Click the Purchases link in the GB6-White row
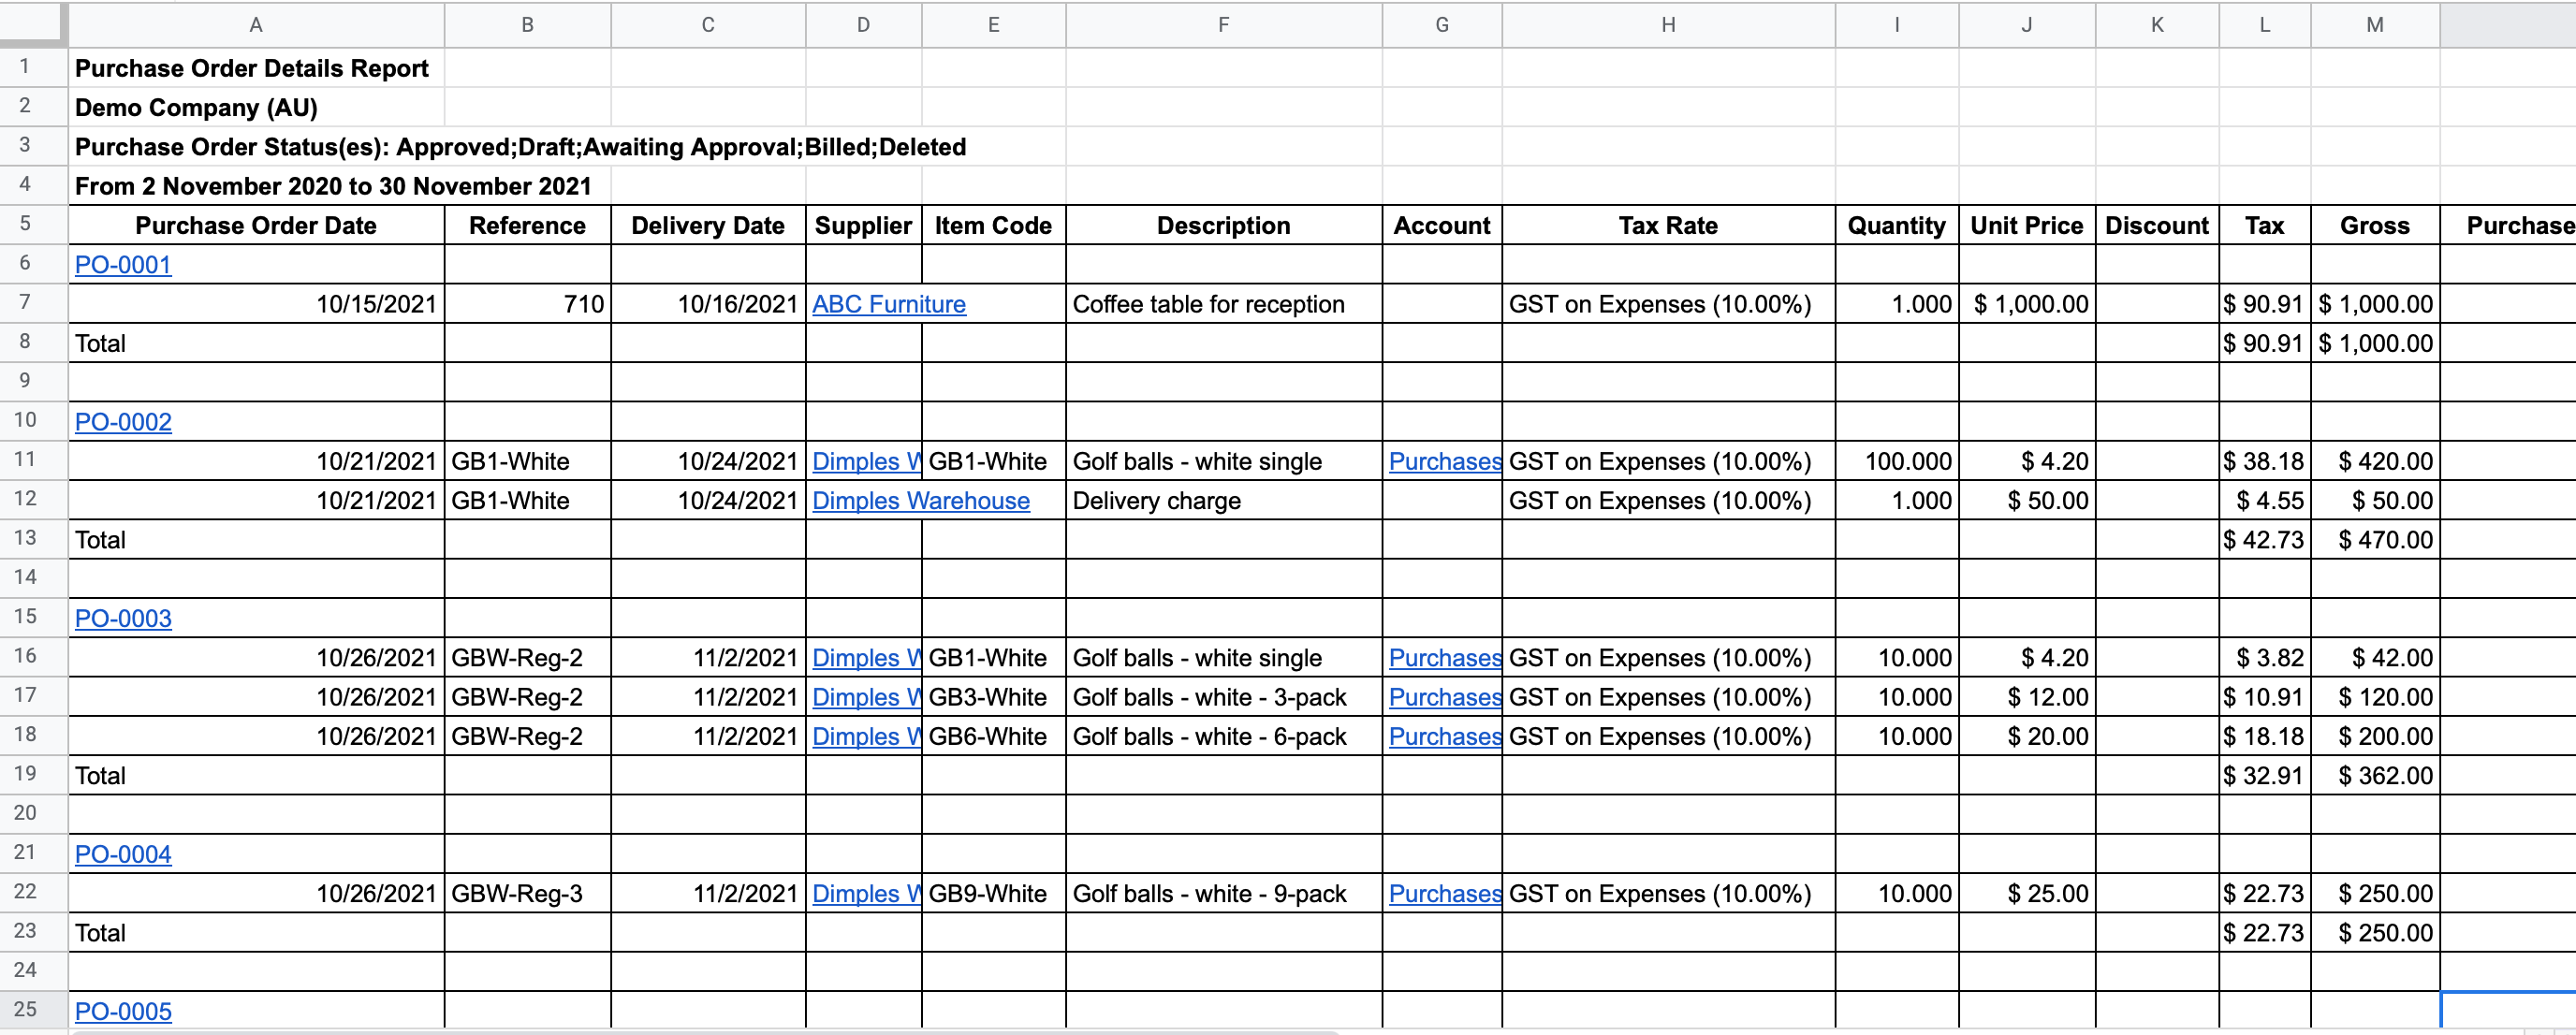This screenshot has width=2576, height=1035. (1445, 737)
